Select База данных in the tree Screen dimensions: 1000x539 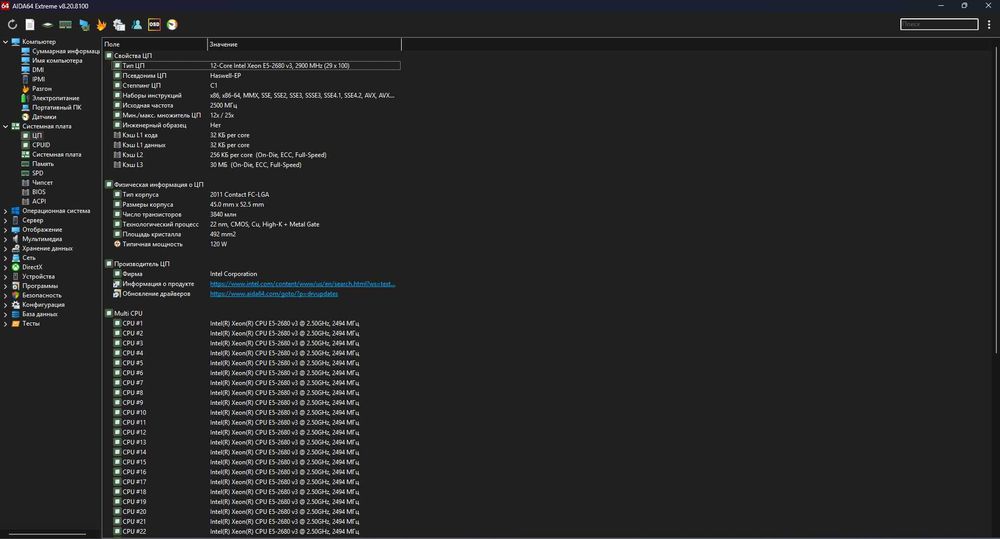[x=40, y=314]
